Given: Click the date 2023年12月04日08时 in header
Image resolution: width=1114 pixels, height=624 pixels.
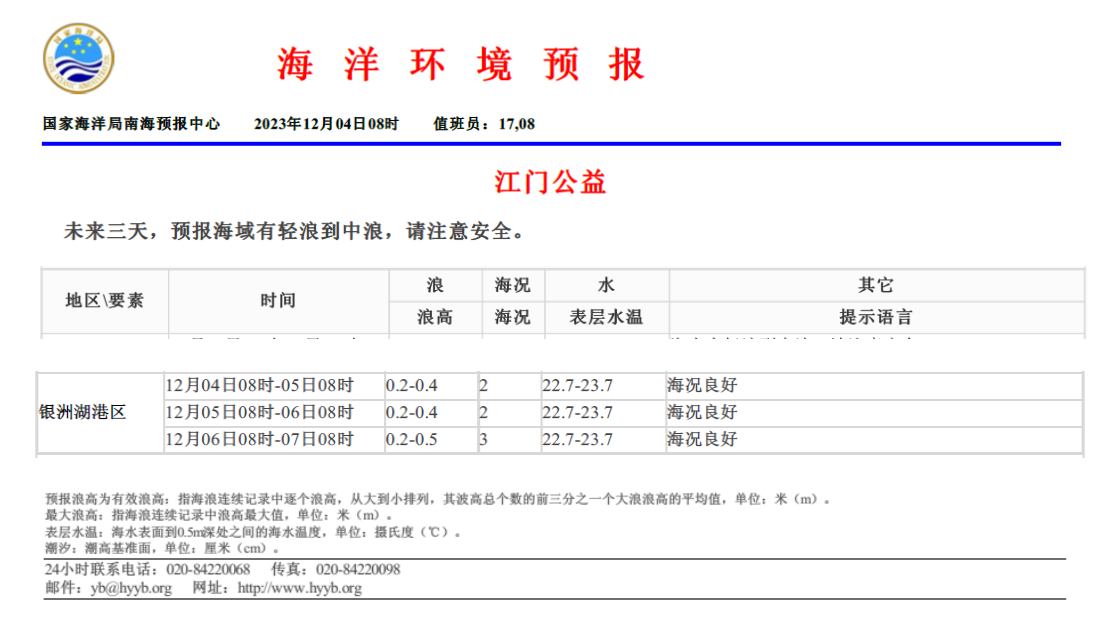Looking at the screenshot, I should tap(326, 124).
